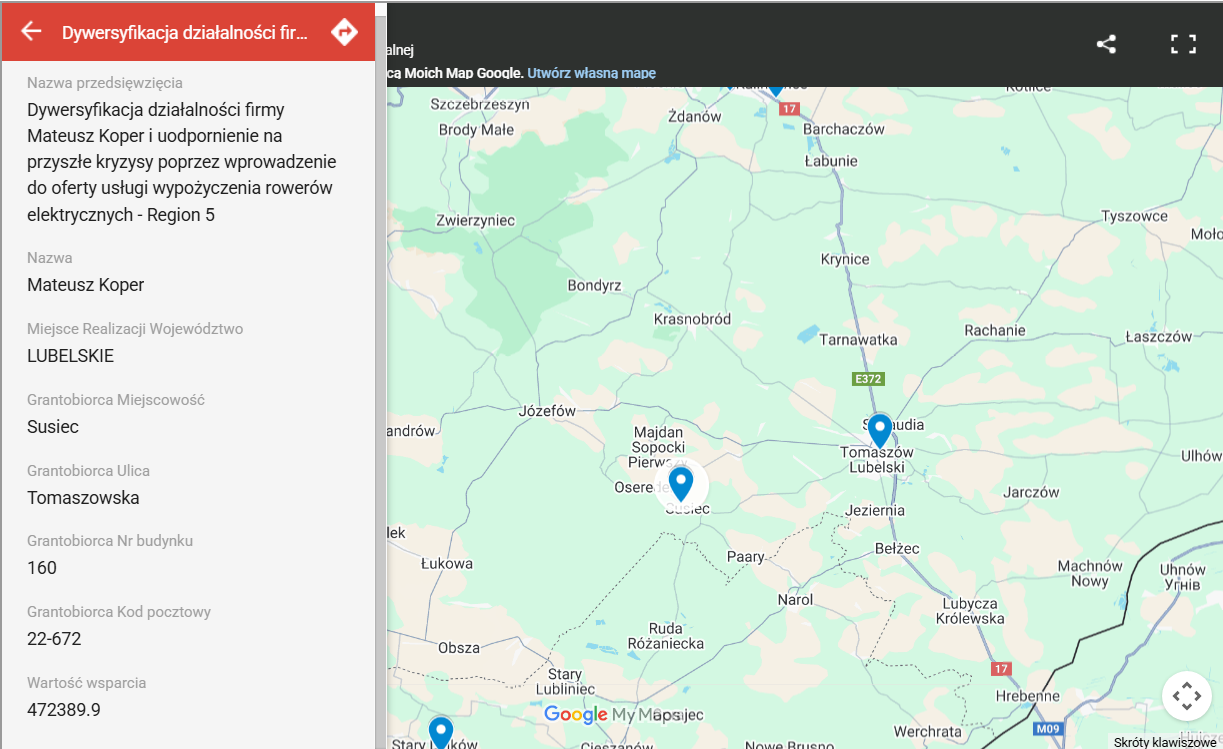Select the blue pin in bottom-left map corner
The width and height of the screenshot is (1223, 749).
pyautogui.click(x=440, y=731)
